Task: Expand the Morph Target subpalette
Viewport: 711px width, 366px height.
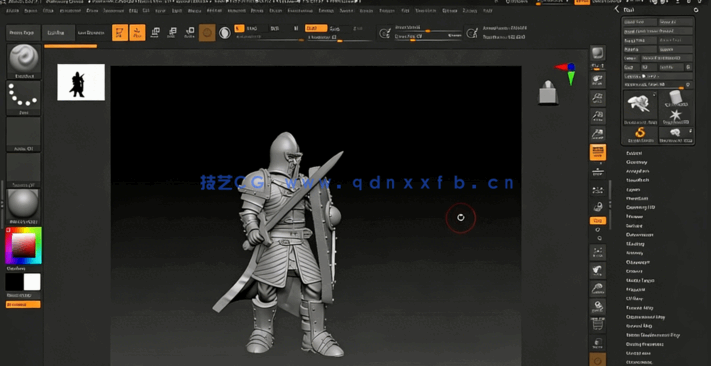Action: click(640, 281)
